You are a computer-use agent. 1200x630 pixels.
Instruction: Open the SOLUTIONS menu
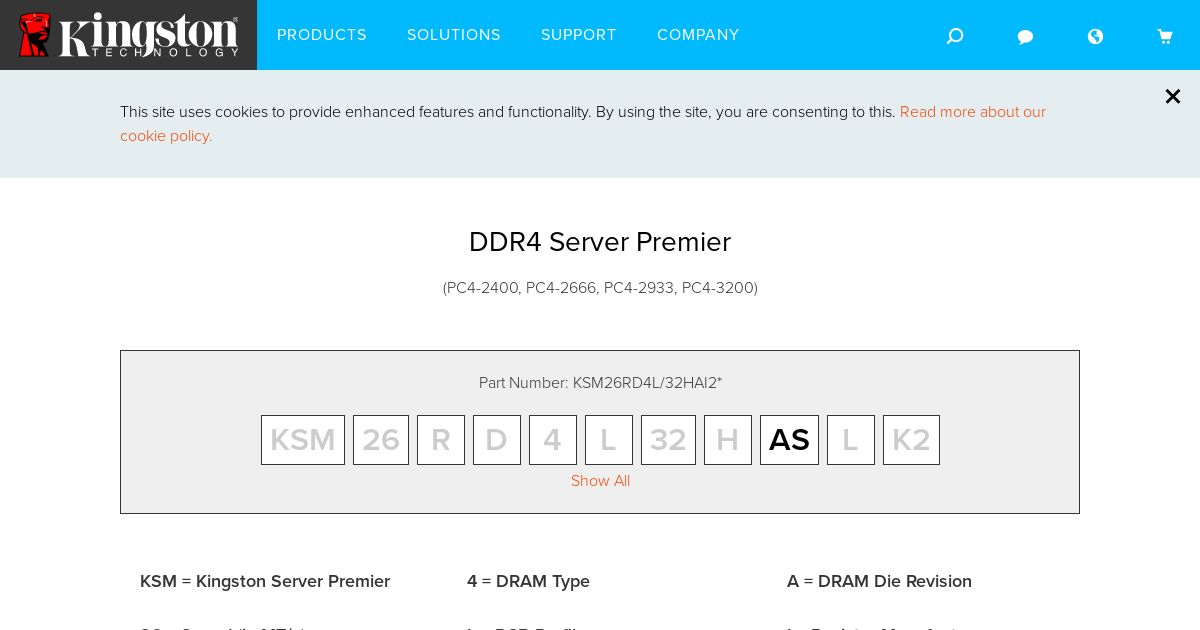[454, 35]
